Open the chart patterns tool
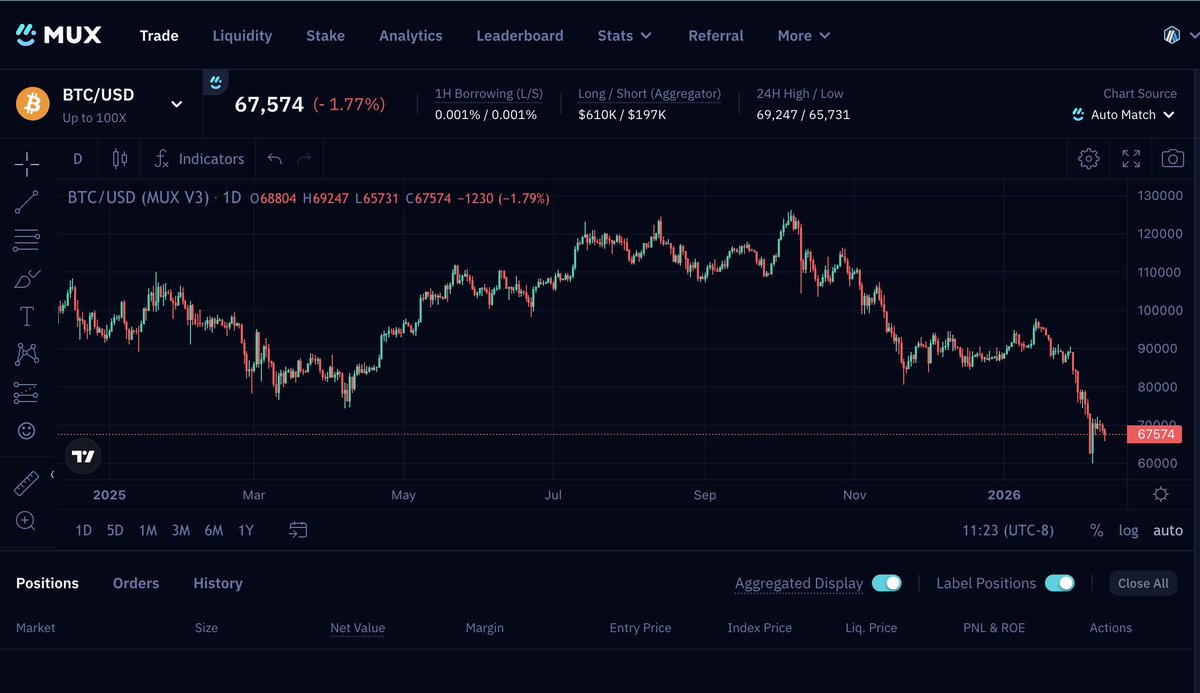Viewport: 1200px width, 693px height. click(x=27, y=354)
